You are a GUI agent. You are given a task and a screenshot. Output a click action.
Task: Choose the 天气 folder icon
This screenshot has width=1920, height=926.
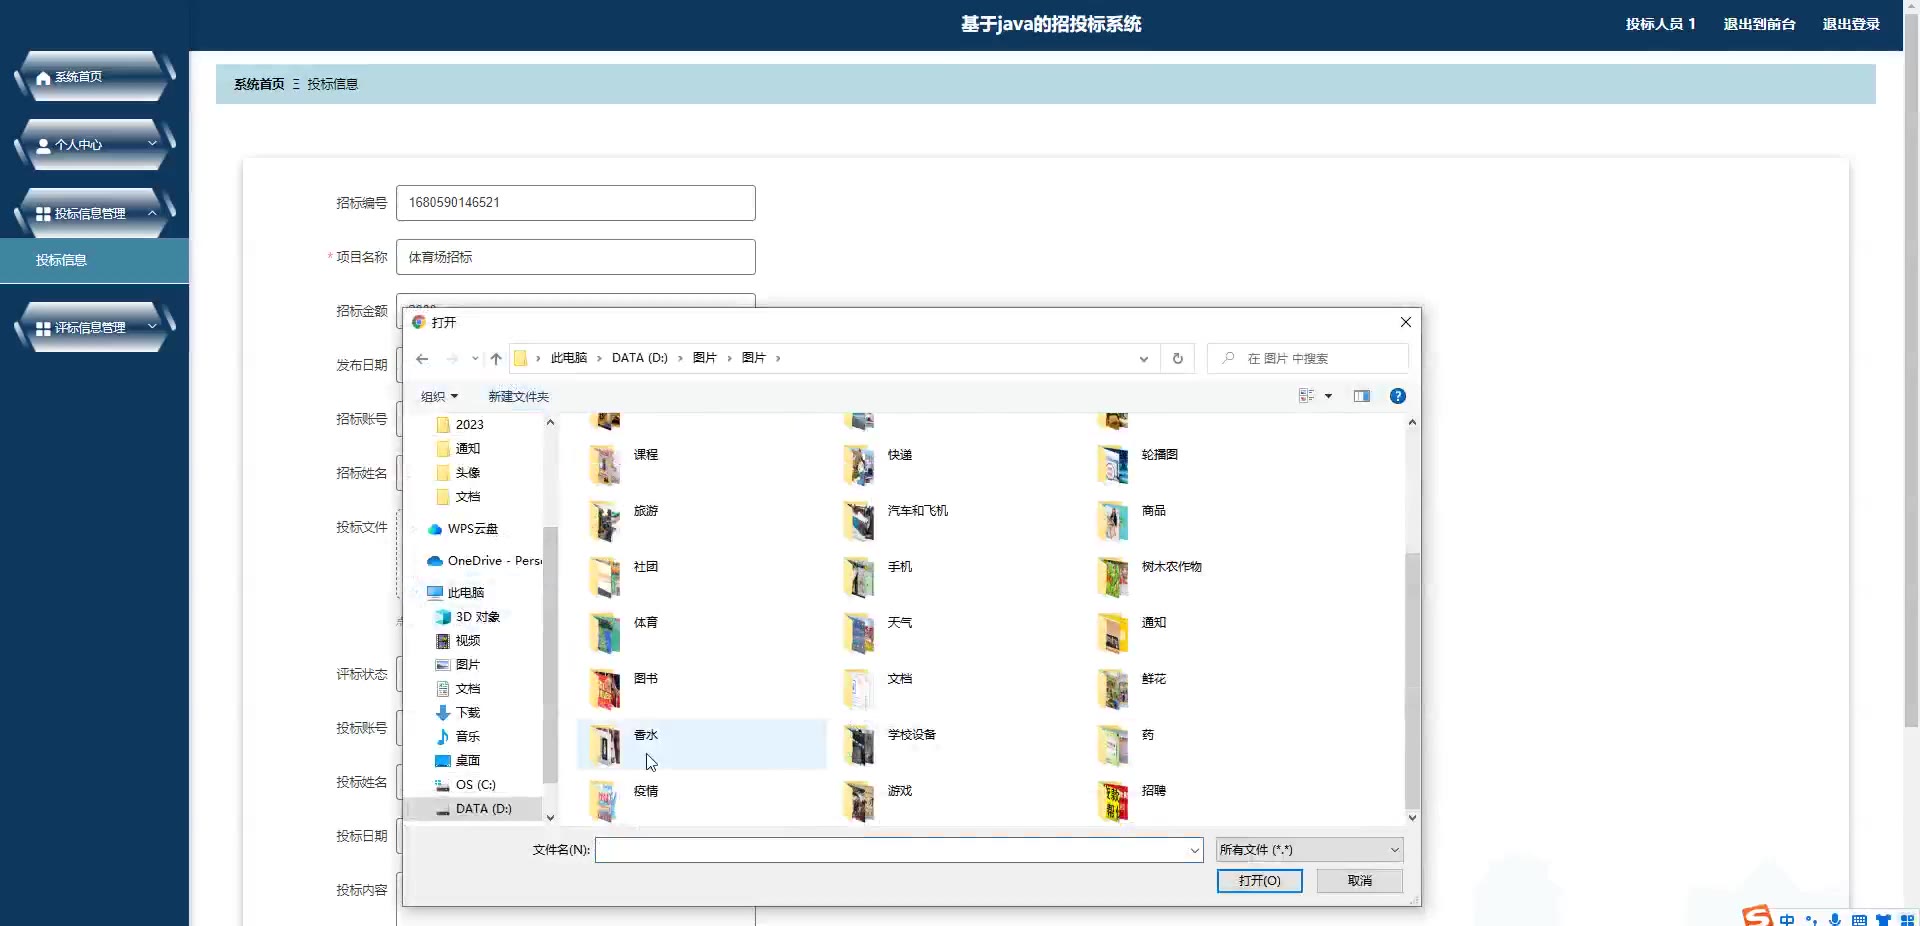(x=858, y=633)
